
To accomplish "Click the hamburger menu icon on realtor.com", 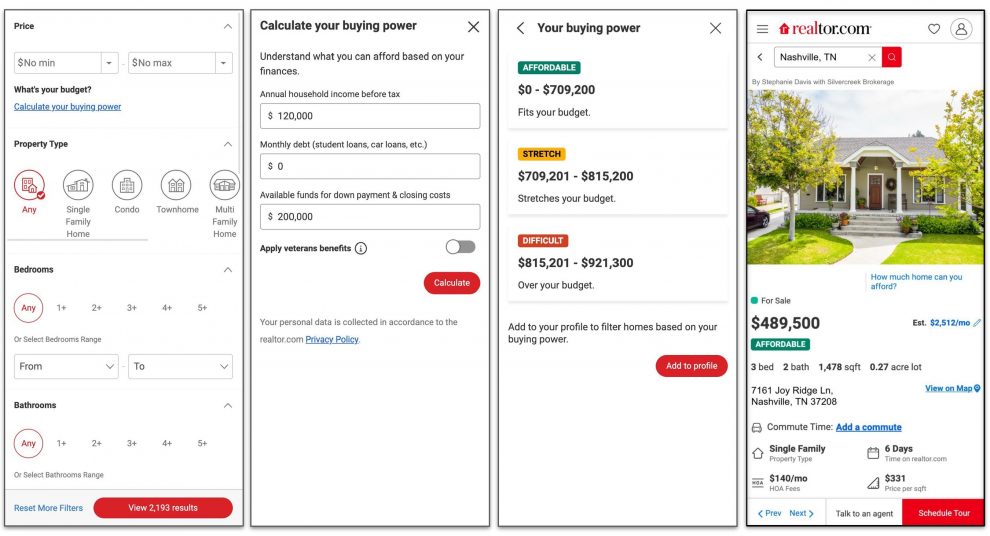I will (762, 29).
